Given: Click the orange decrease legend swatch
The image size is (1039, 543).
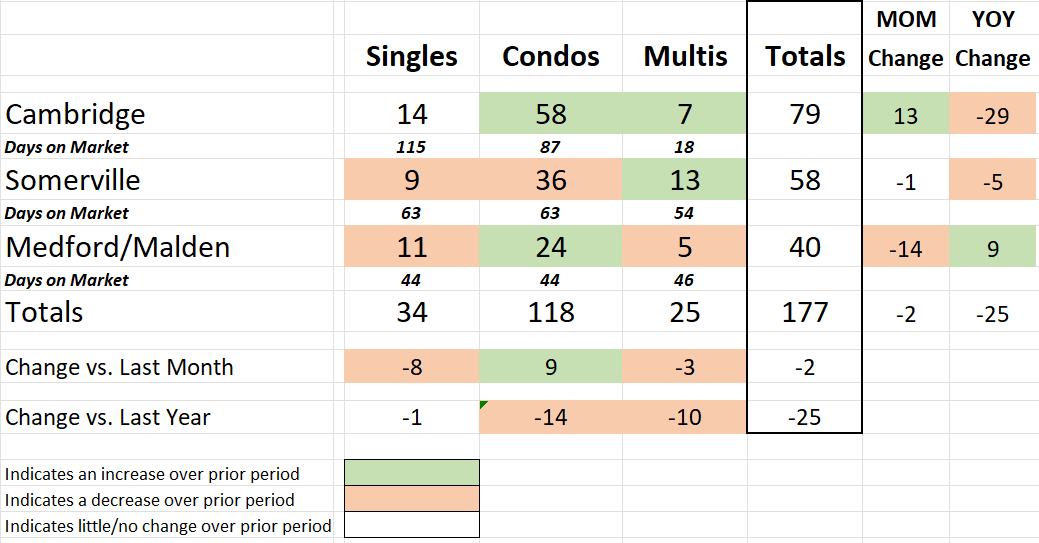Looking at the screenshot, I should click(x=411, y=499).
